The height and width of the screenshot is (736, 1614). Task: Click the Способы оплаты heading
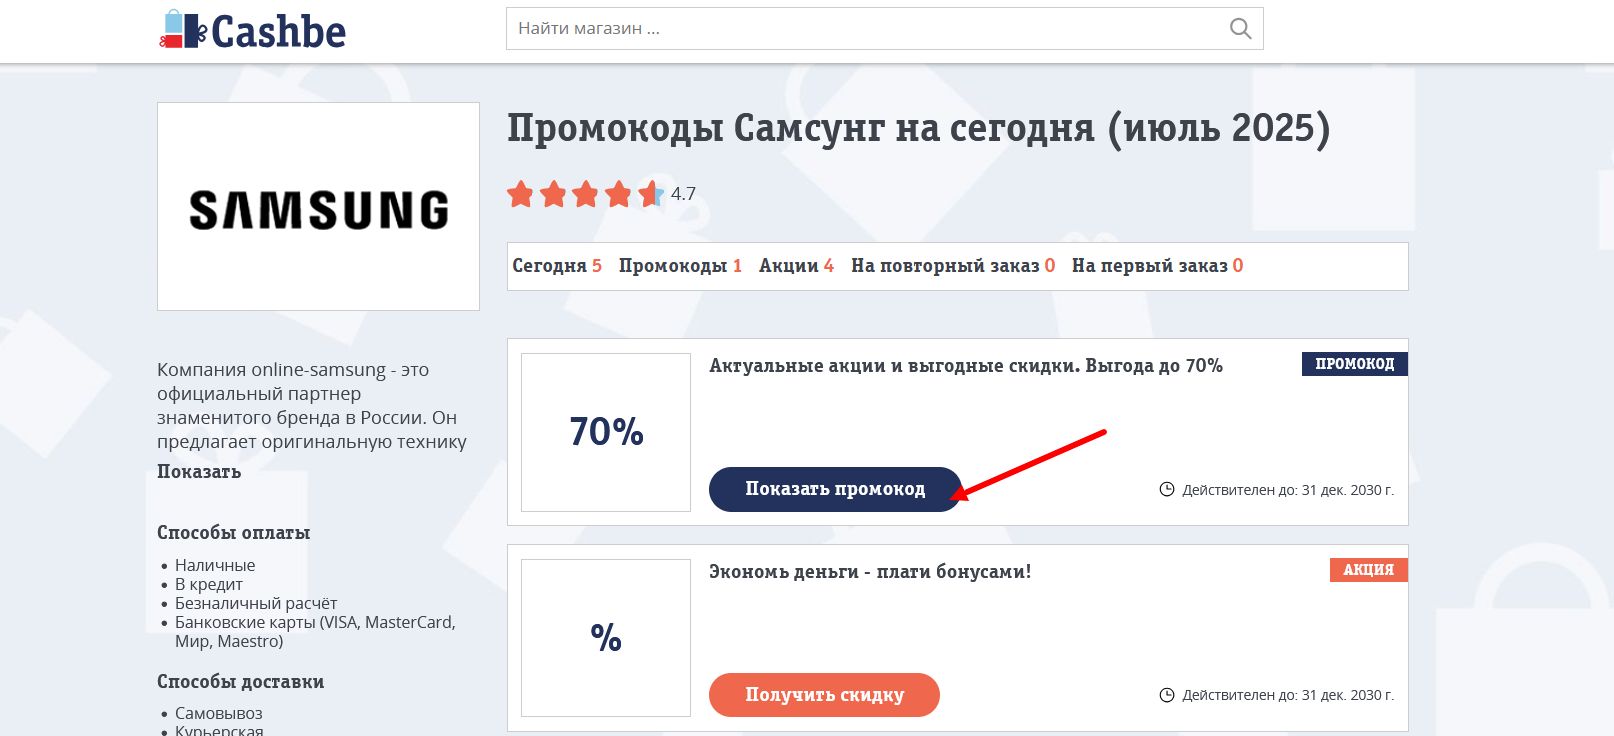pos(234,533)
